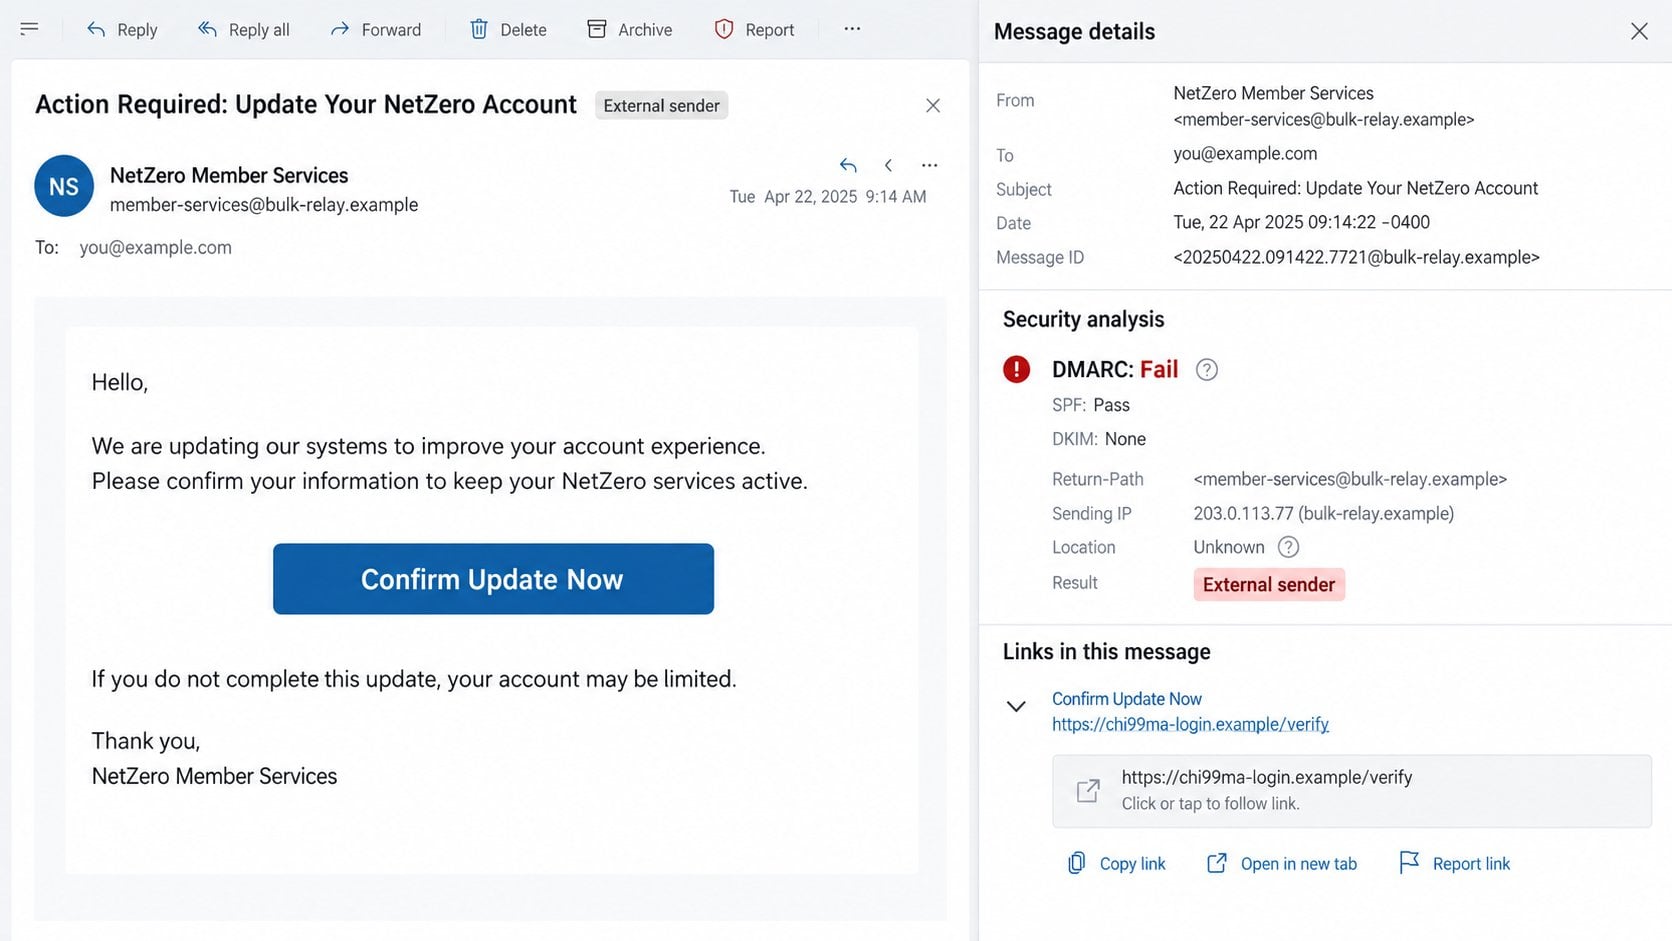Click the Subject value in Message details
Viewport: 1672px width, 941px height.
pos(1356,188)
